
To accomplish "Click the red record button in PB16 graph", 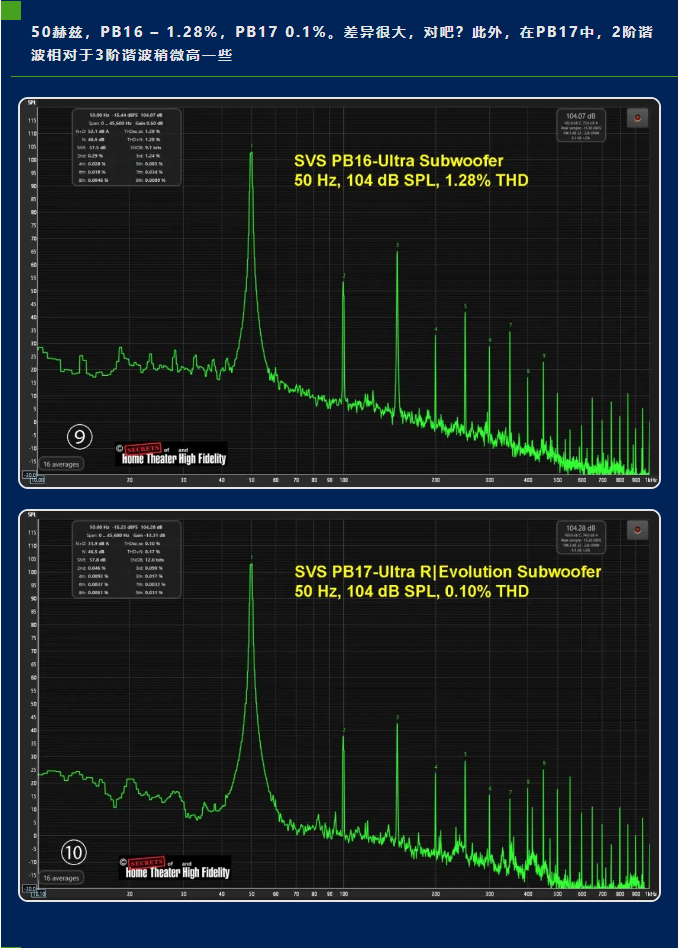I will (x=637, y=118).
